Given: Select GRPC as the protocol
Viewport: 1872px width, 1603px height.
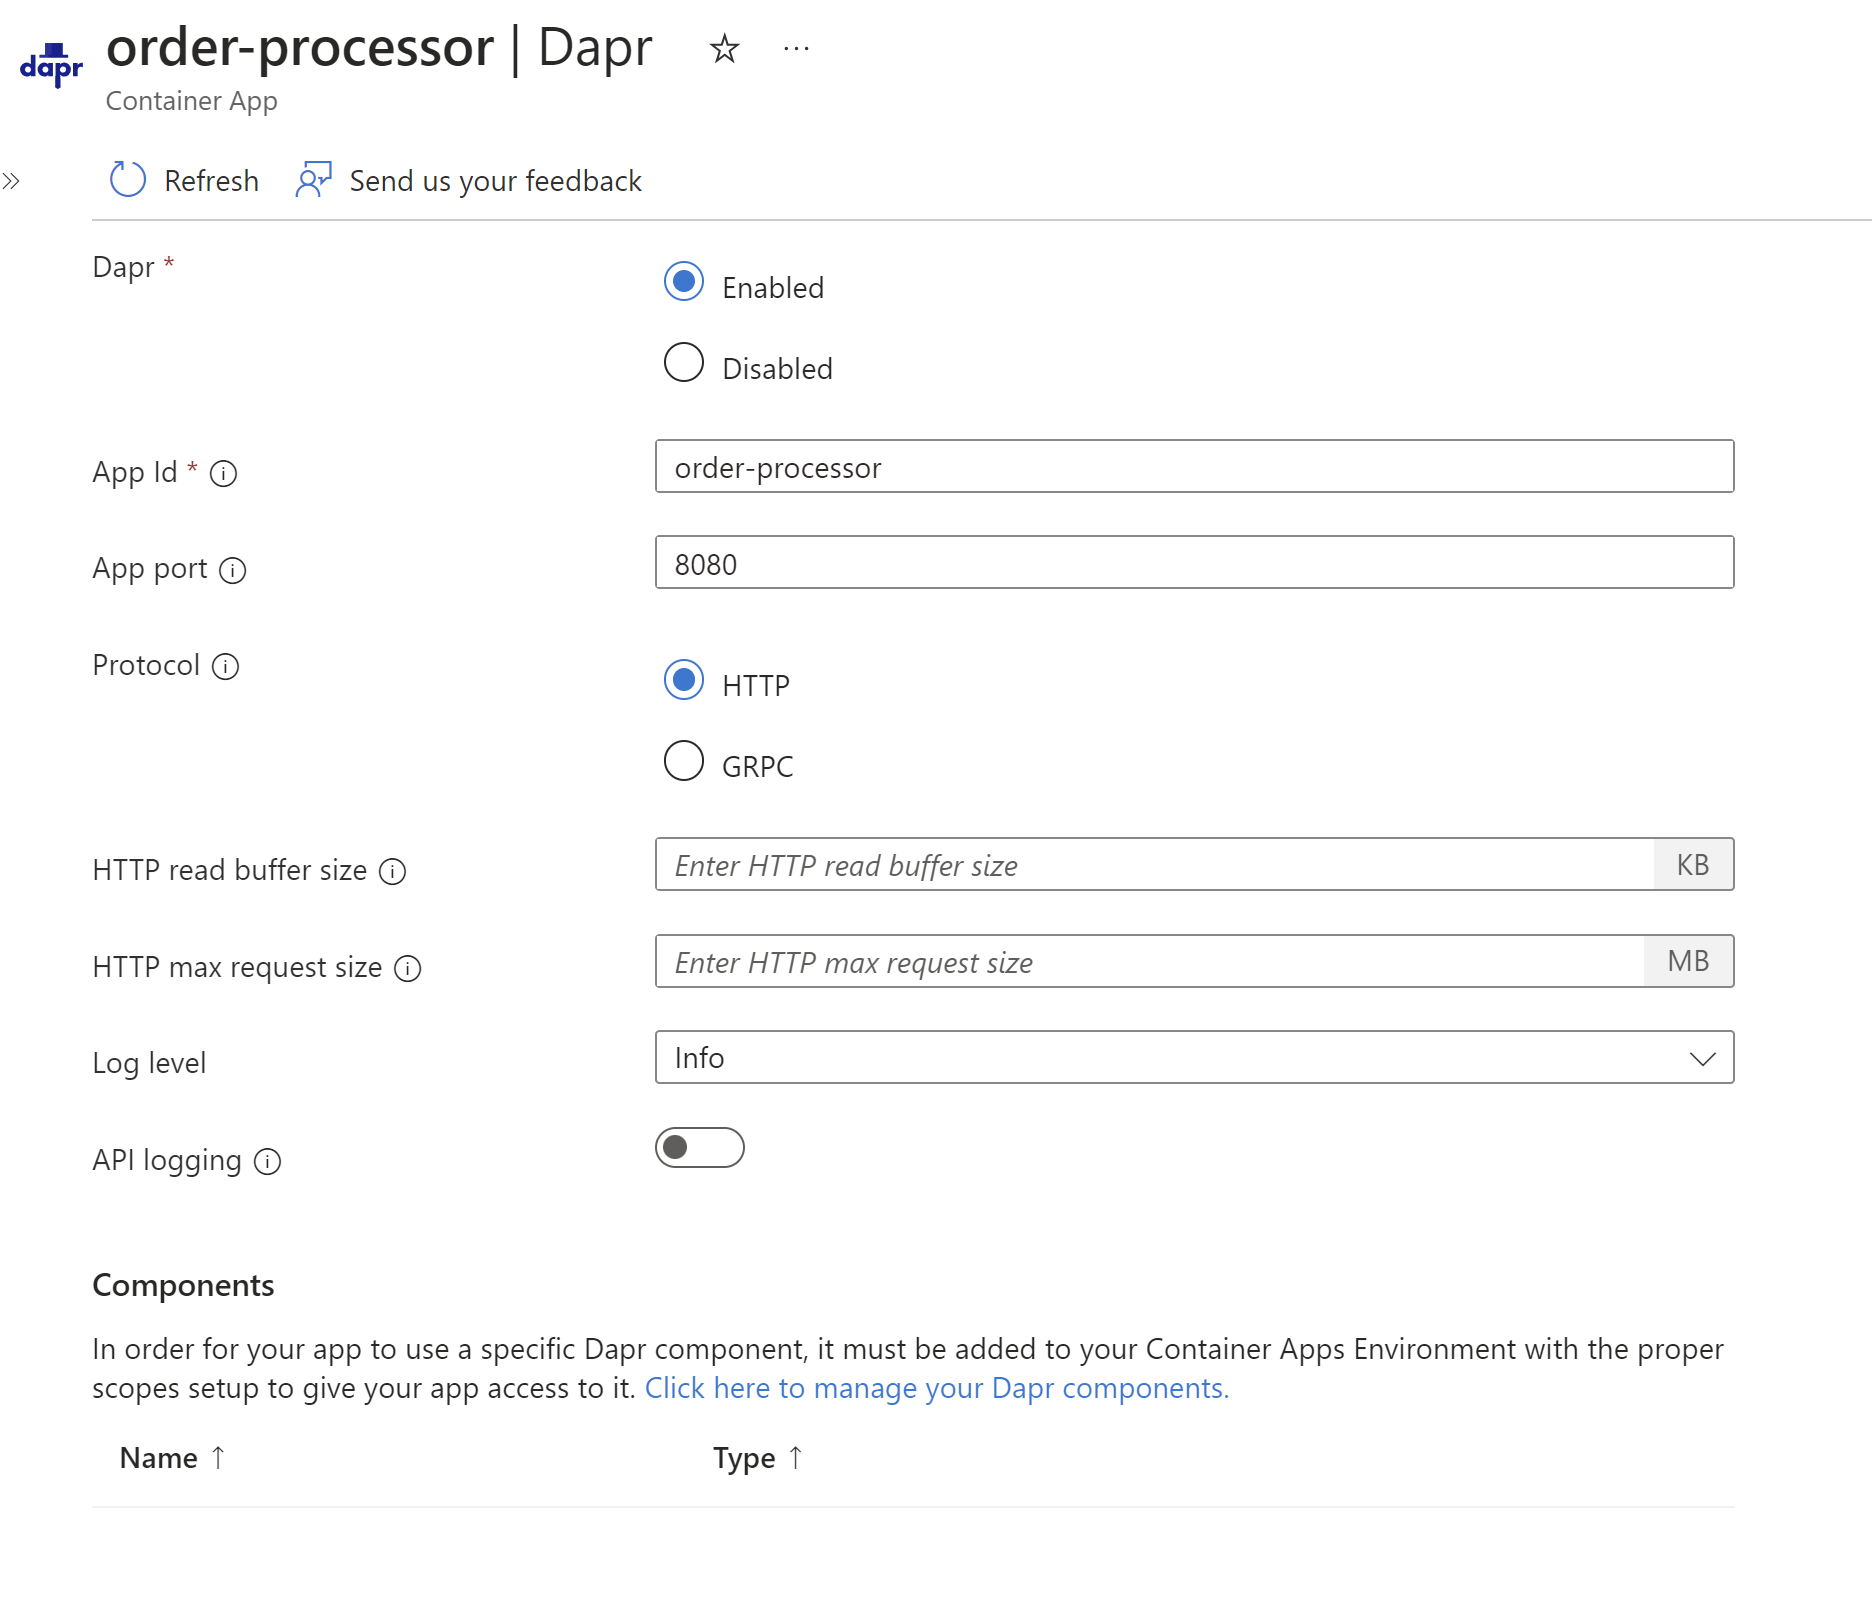Looking at the screenshot, I should [x=683, y=761].
